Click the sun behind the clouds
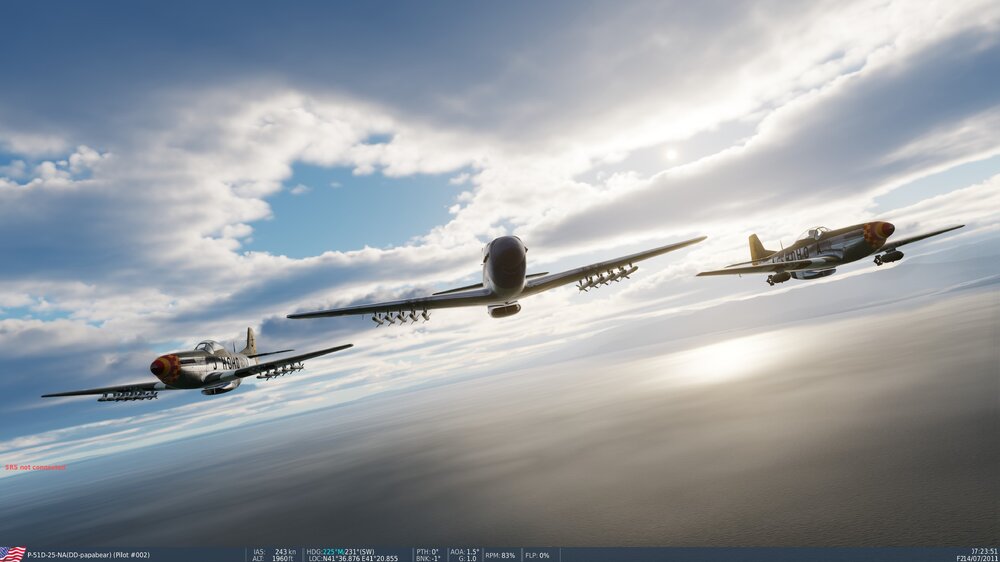The height and width of the screenshot is (562, 1000). (x=671, y=153)
